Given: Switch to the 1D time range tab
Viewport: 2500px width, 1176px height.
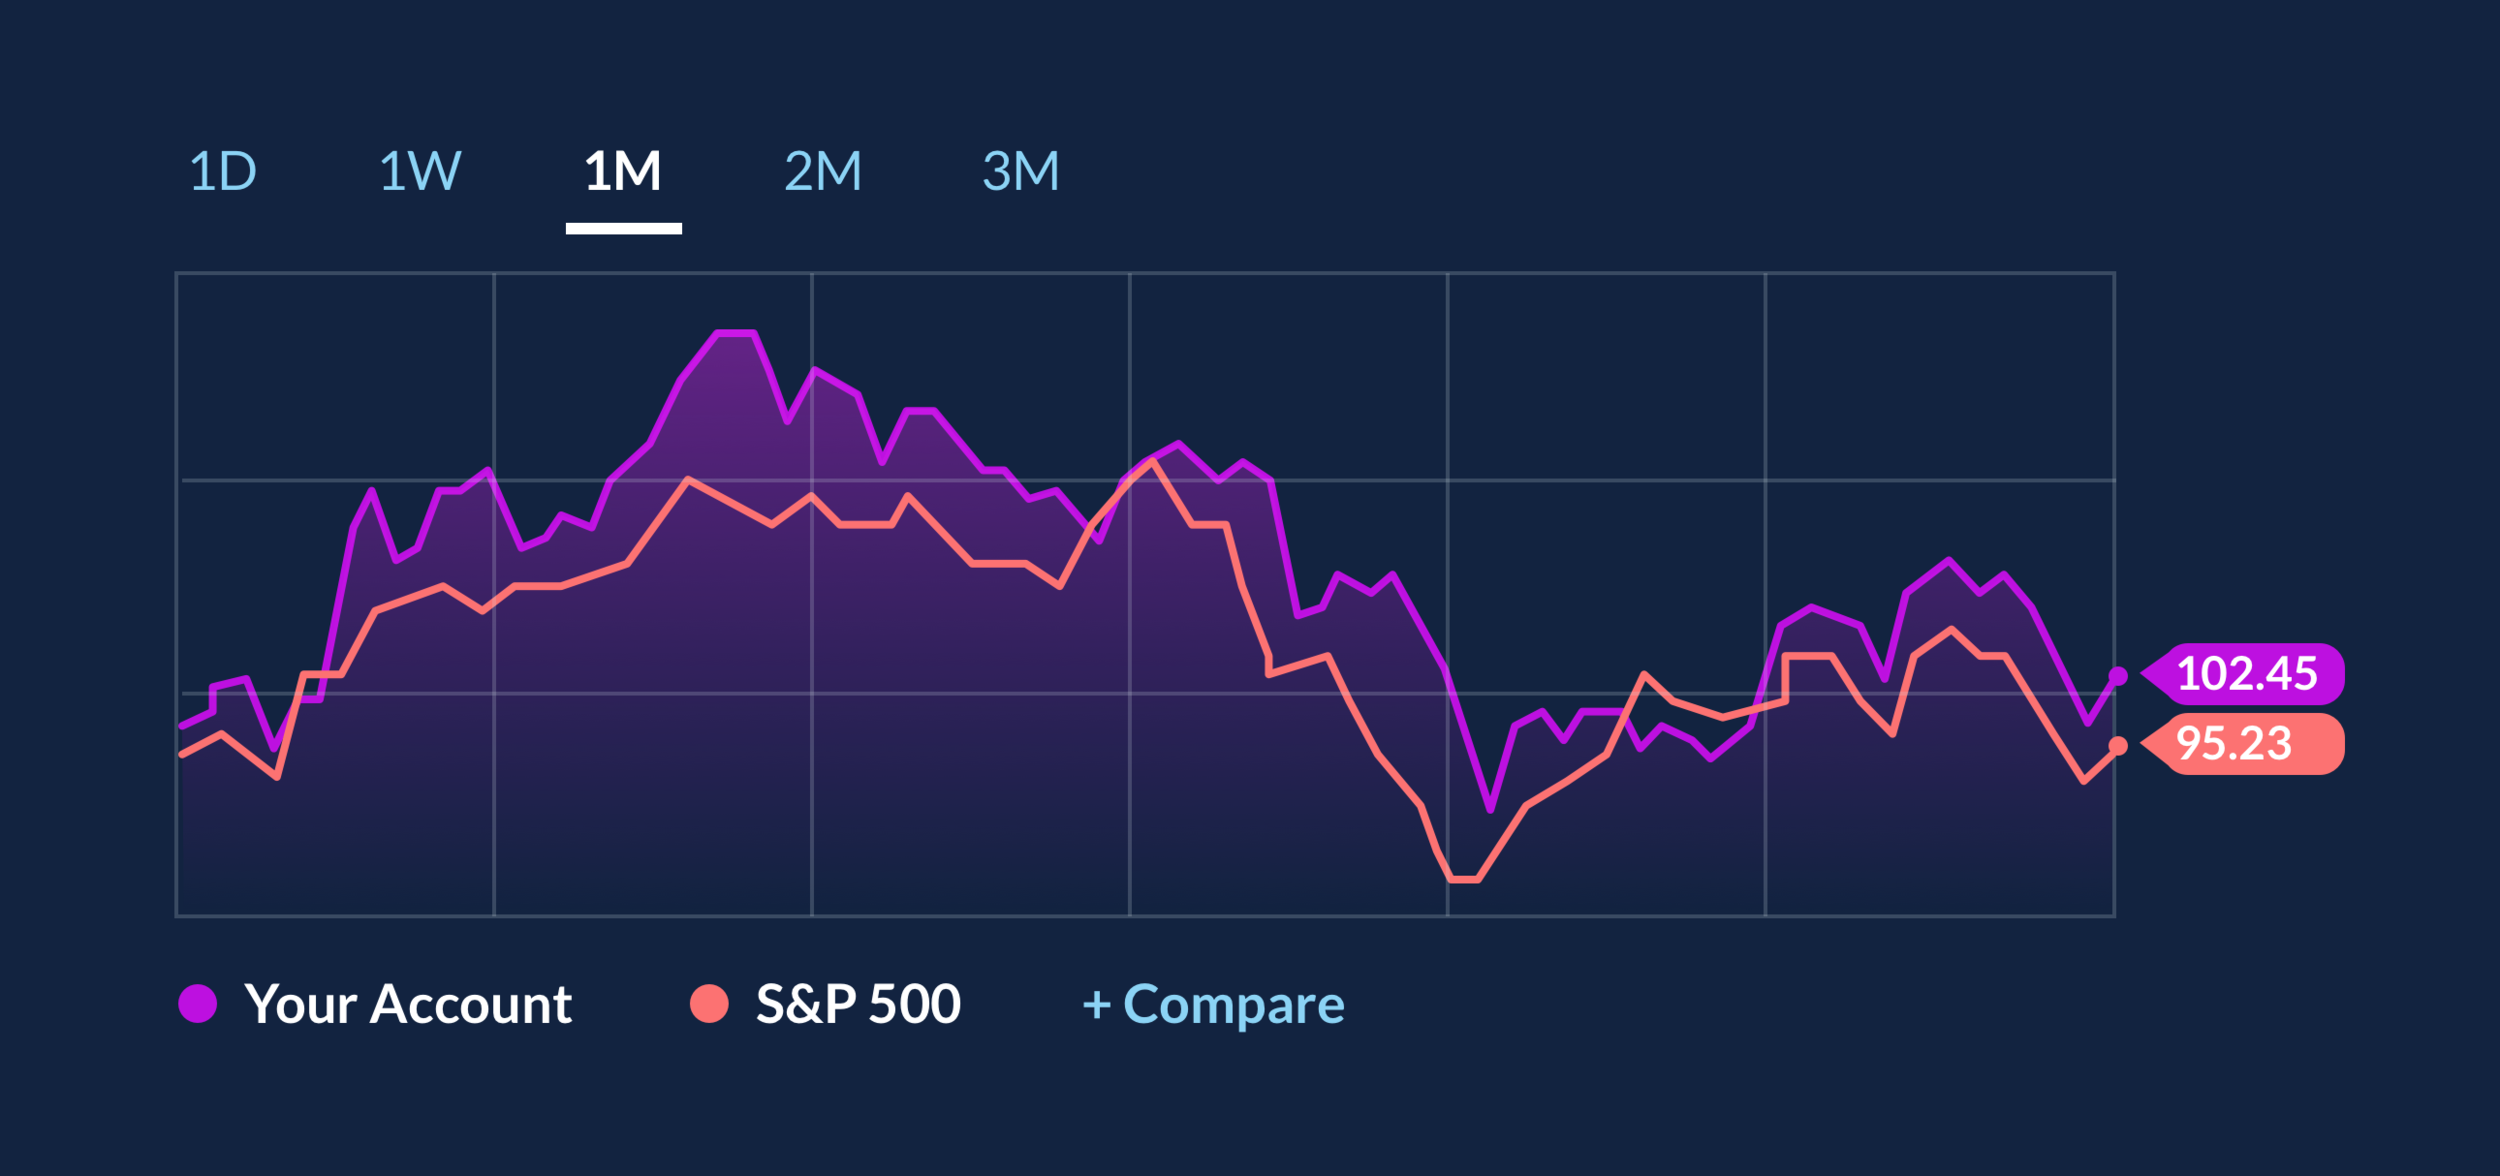Looking at the screenshot, I should click(222, 171).
